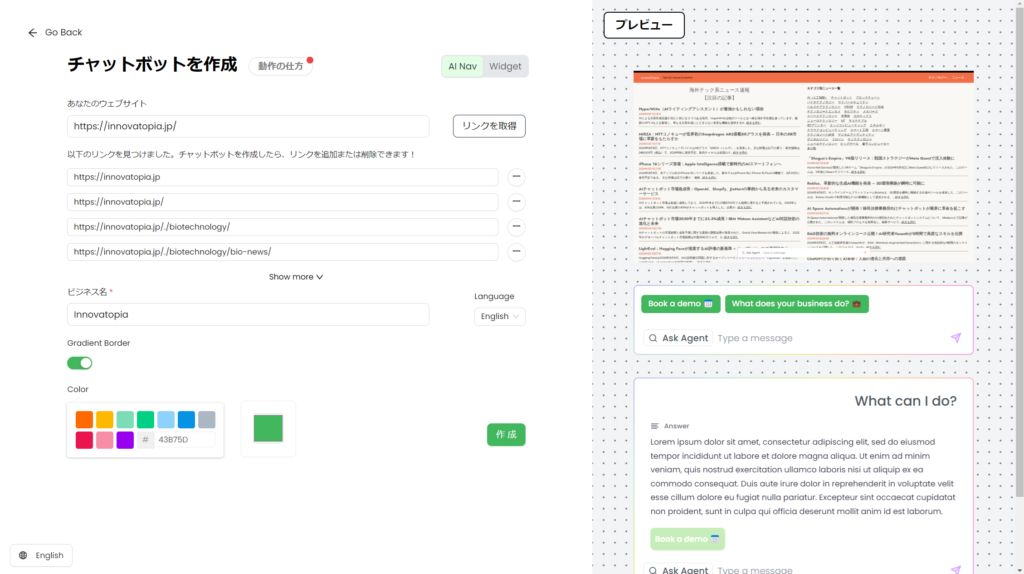Switch to the Widget tab
Image resolution: width=1024 pixels, height=574 pixels.
pos(505,66)
